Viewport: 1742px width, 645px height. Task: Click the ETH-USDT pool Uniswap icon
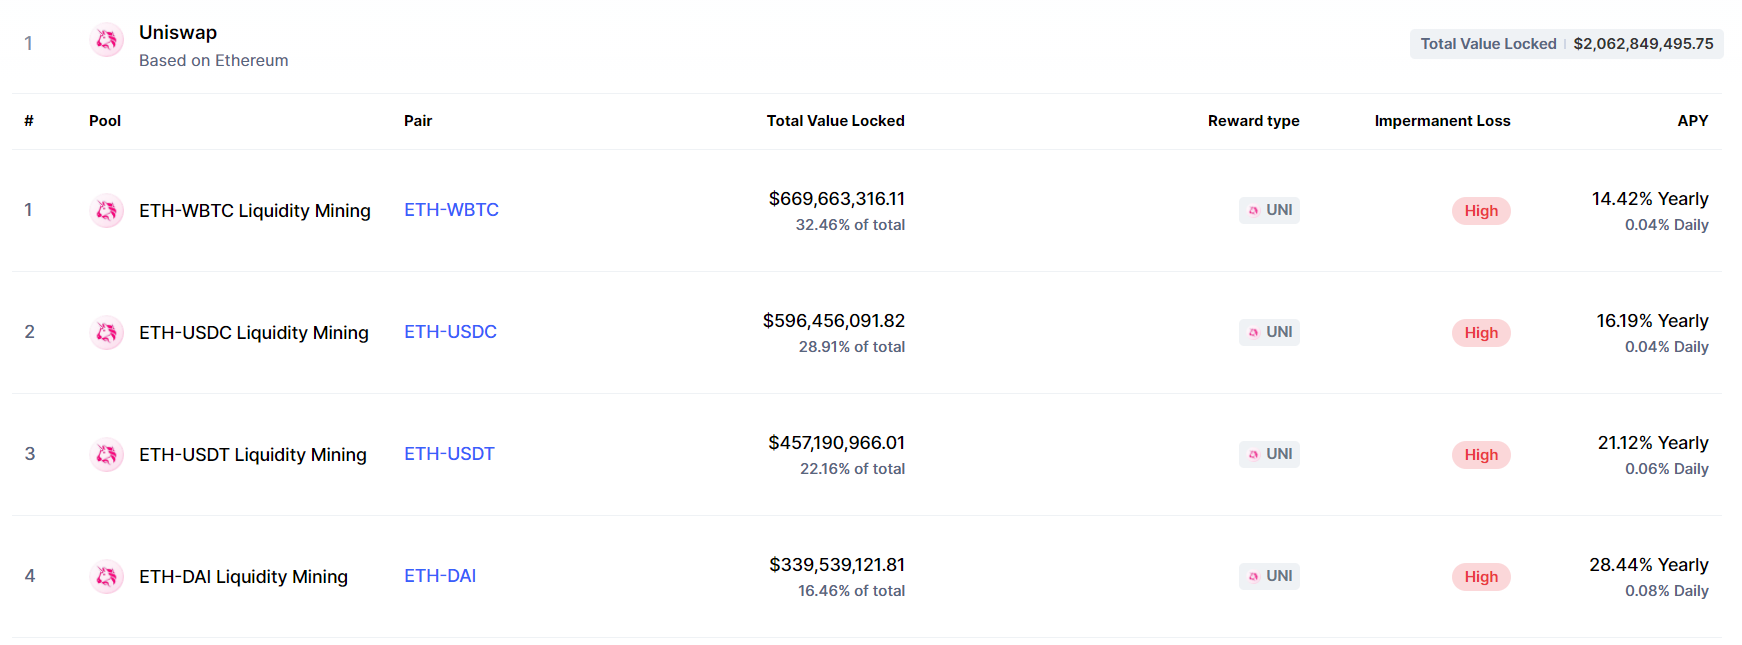pos(106,455)
